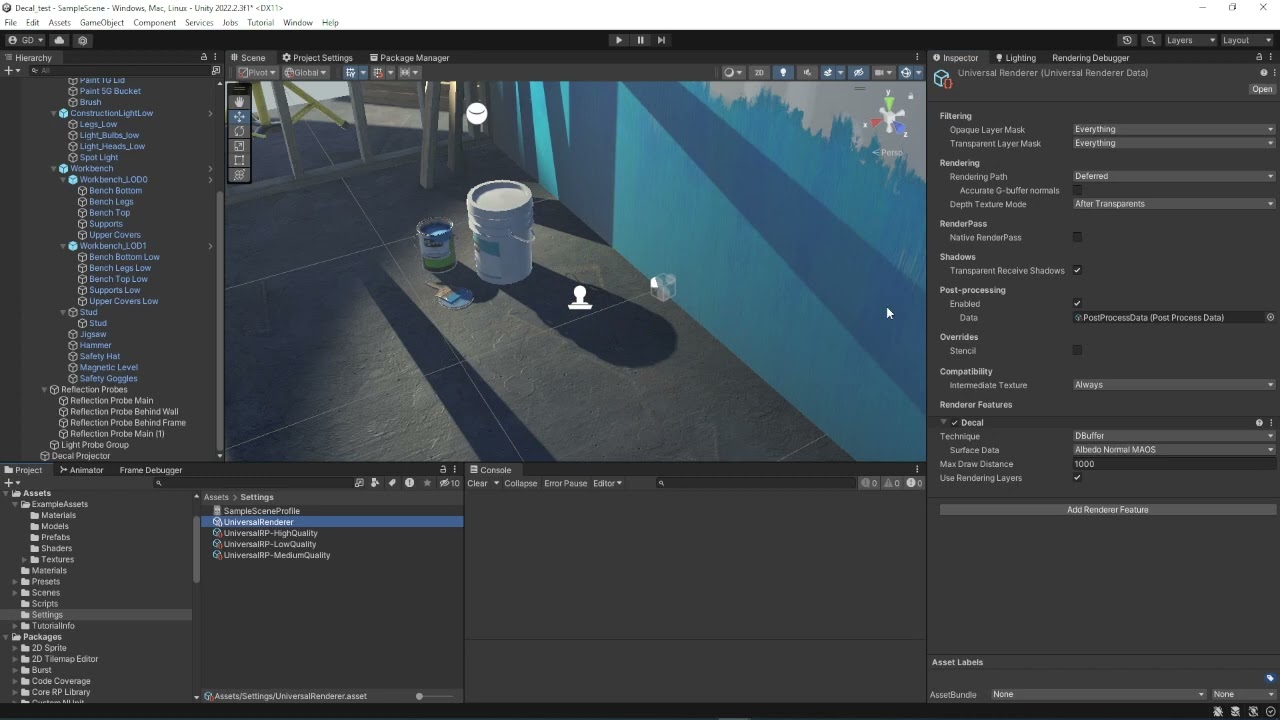The height and width of the screenshot is (720, 1280).
Task: Click Add Renderer Feature button
Action: pyautogui.click(x=1107, y=510)
